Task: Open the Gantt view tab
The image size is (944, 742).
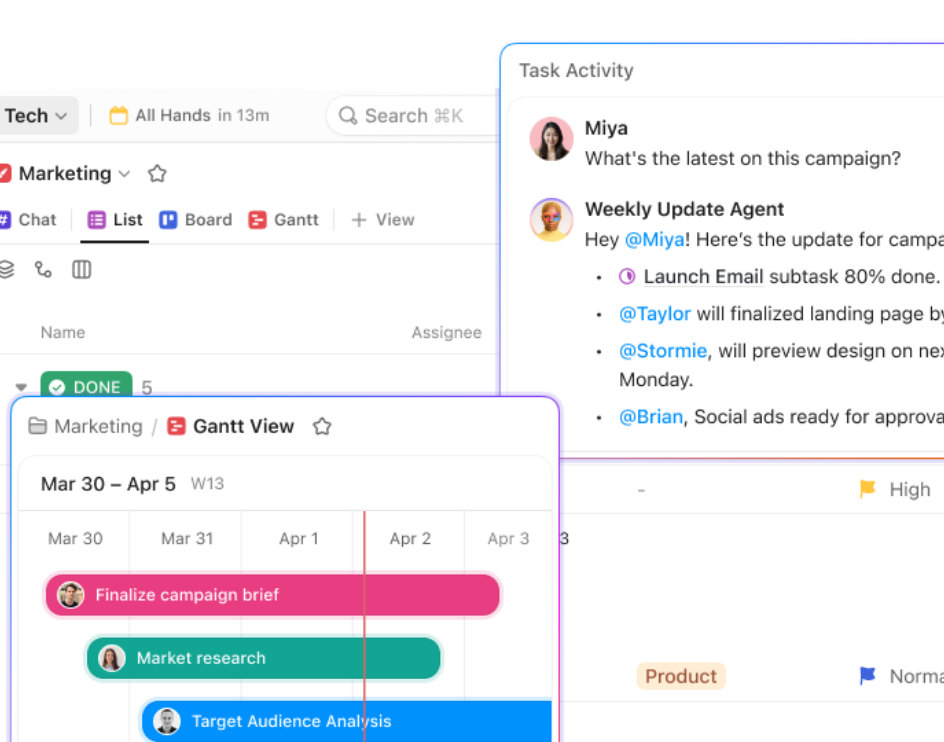Action: tap(284, 220)
